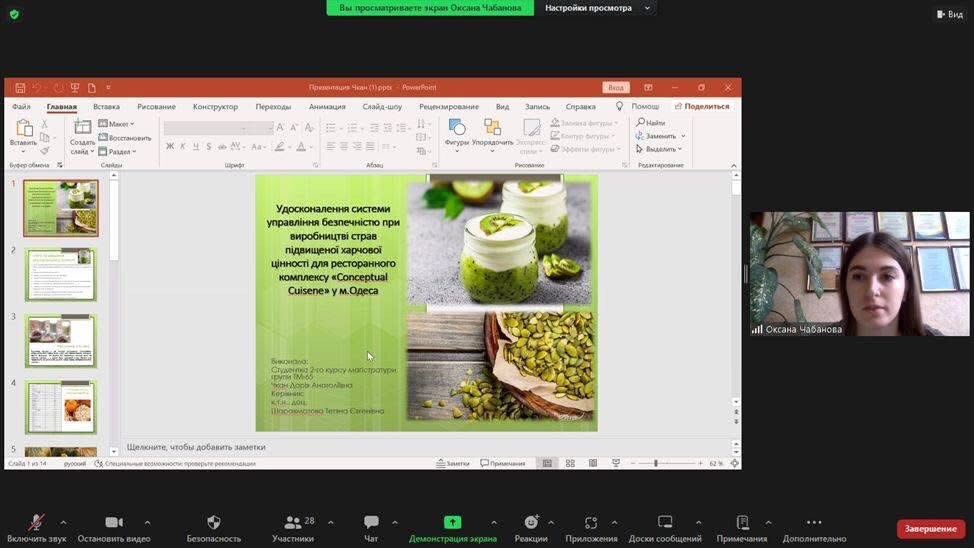Open the Приложения apps icon
The height and width of the screenshot is (548, 974).
tap(591, 523)
